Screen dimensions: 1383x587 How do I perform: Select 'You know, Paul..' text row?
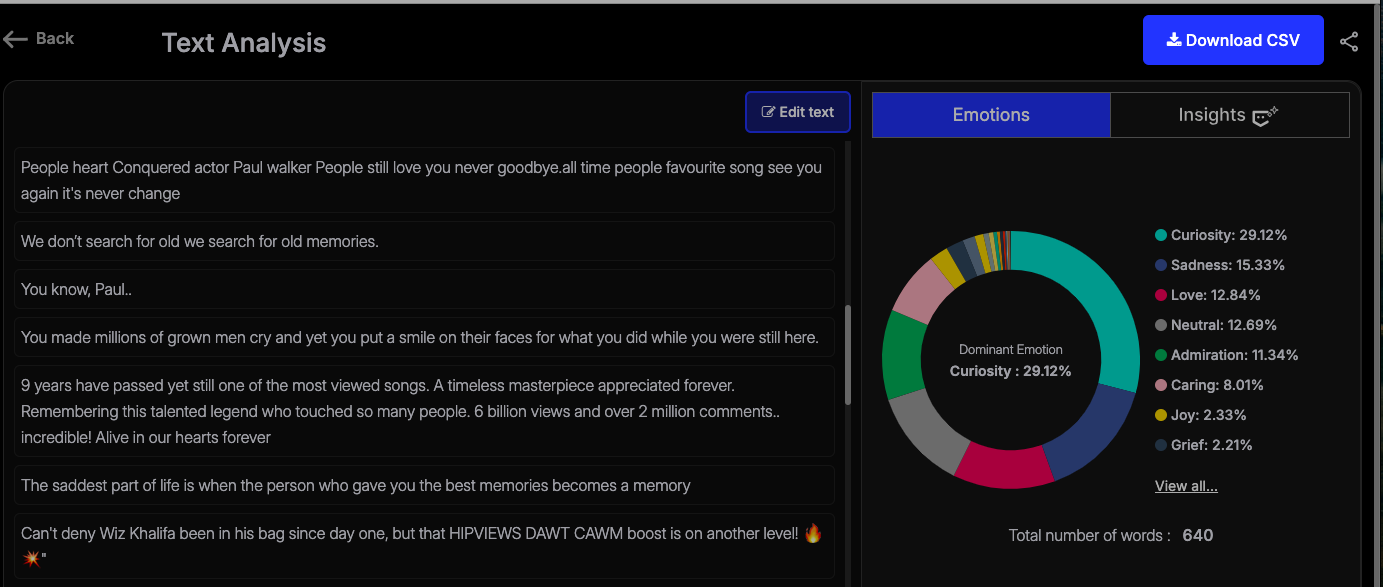[x=424, y=289]
